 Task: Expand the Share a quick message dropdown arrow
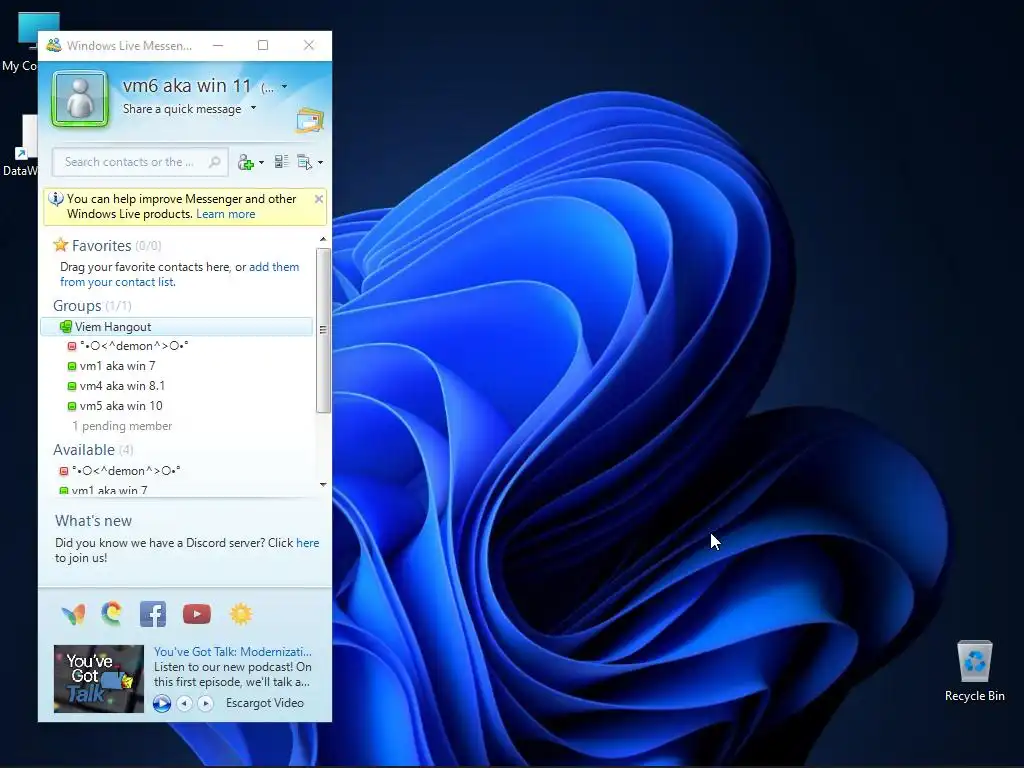253,108
